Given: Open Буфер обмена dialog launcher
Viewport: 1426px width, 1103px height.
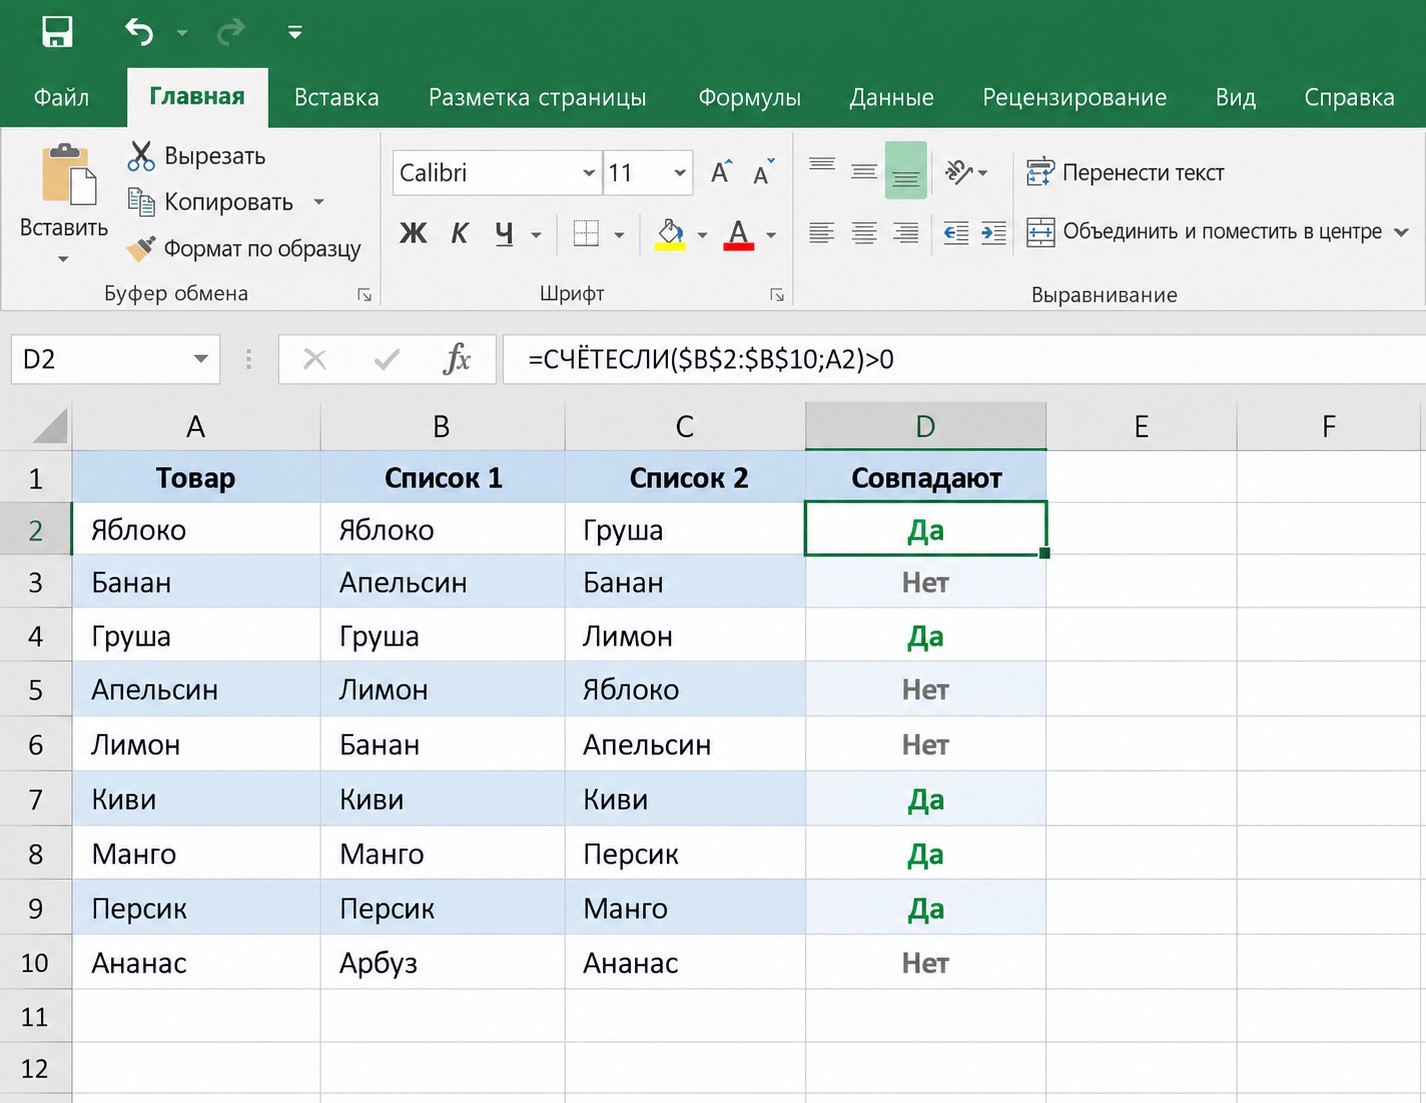Looking at the screenshot, I should tap(364, 294).
